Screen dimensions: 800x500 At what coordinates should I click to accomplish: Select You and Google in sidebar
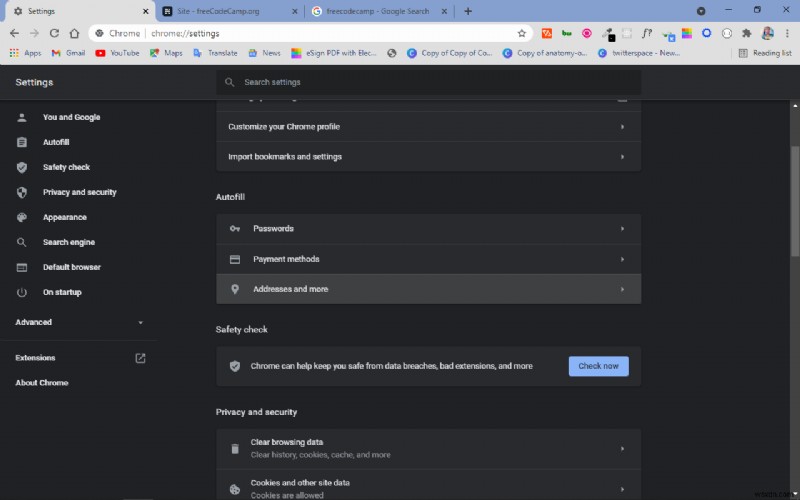click(71, 117)
